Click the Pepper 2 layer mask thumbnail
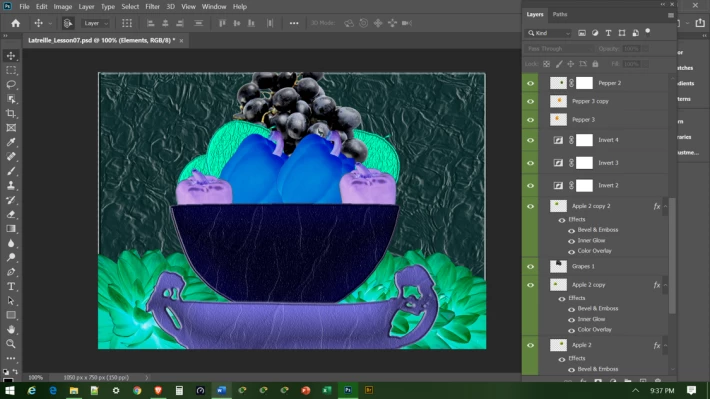This screenshot has width=710, height=399. tap(584, 83)
